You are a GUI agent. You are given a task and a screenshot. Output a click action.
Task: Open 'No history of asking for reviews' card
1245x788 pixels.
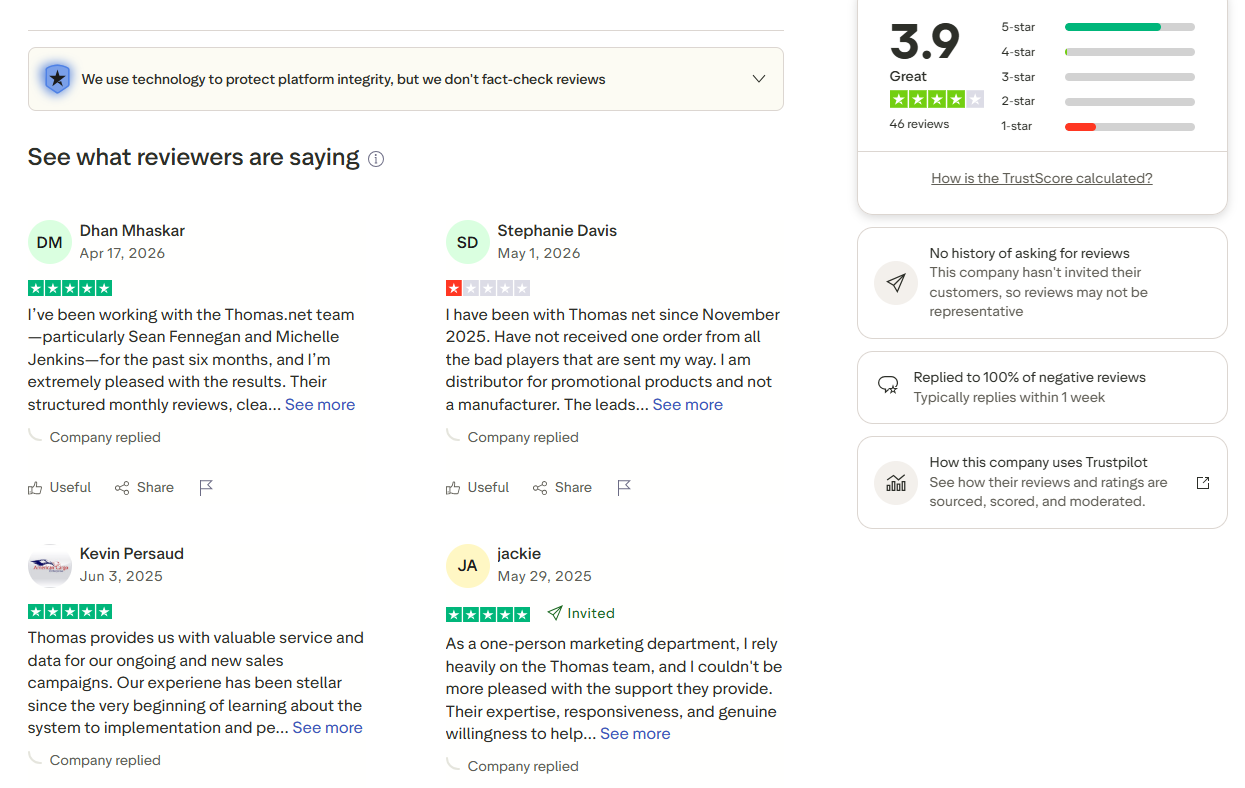[1042, 283]
